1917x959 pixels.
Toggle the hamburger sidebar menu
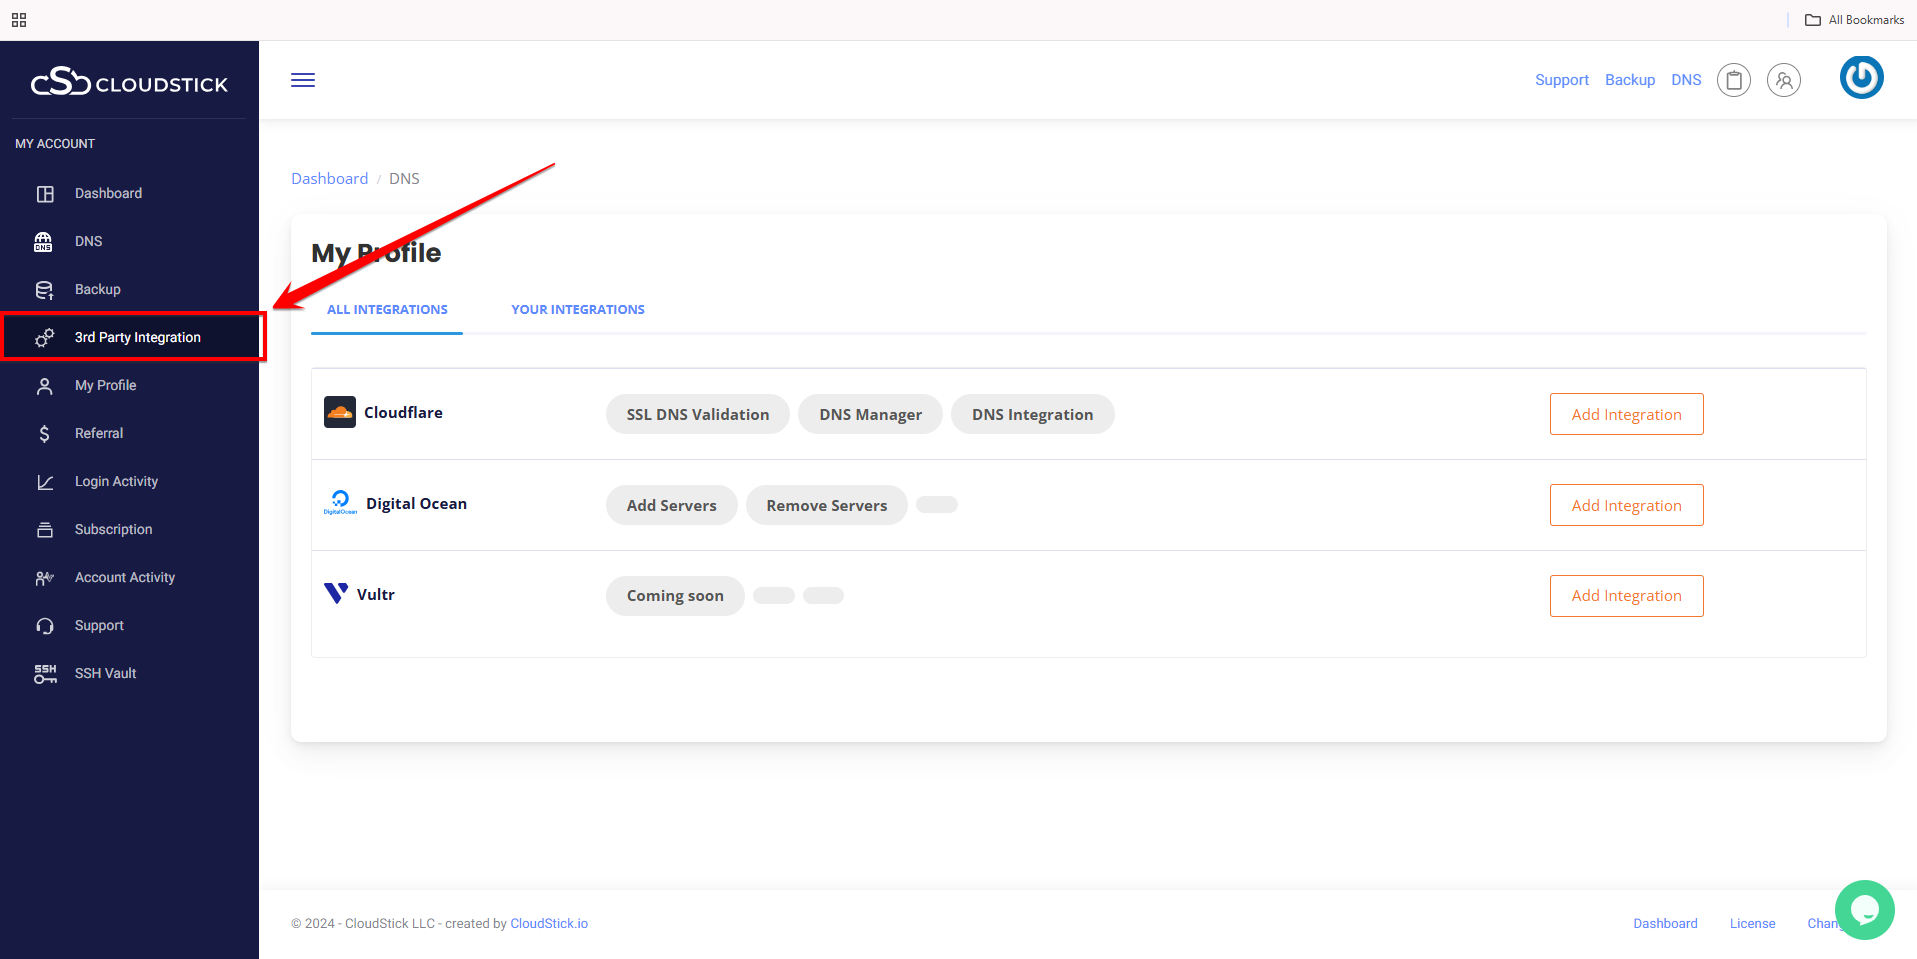point(303,80)
